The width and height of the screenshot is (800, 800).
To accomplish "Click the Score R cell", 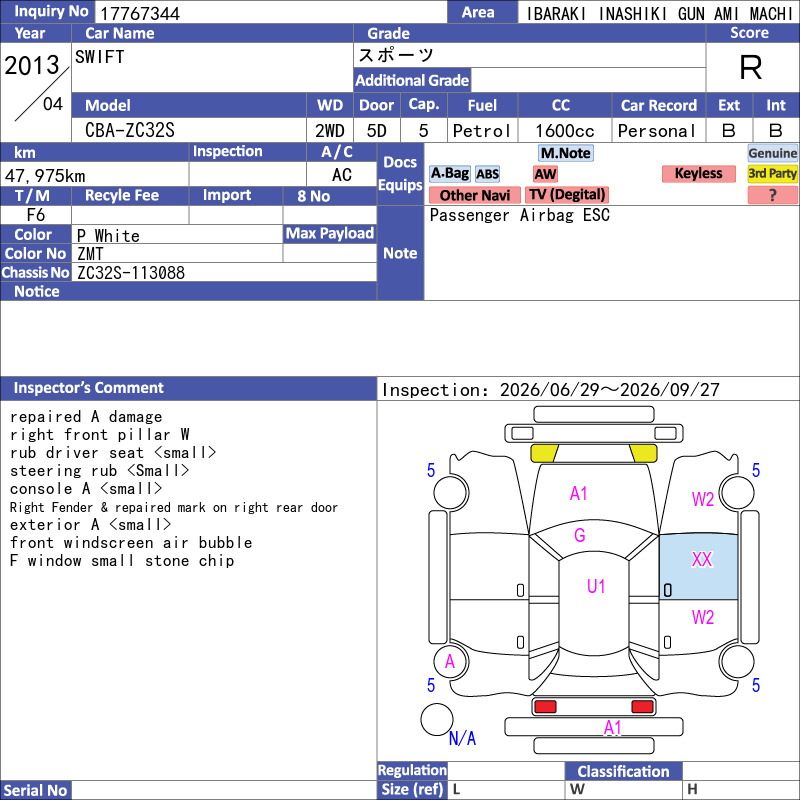I will tap(752, 68).
